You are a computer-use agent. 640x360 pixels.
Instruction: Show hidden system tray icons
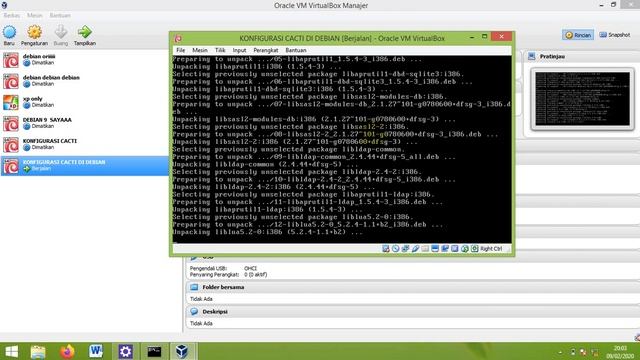coord(560,353)
